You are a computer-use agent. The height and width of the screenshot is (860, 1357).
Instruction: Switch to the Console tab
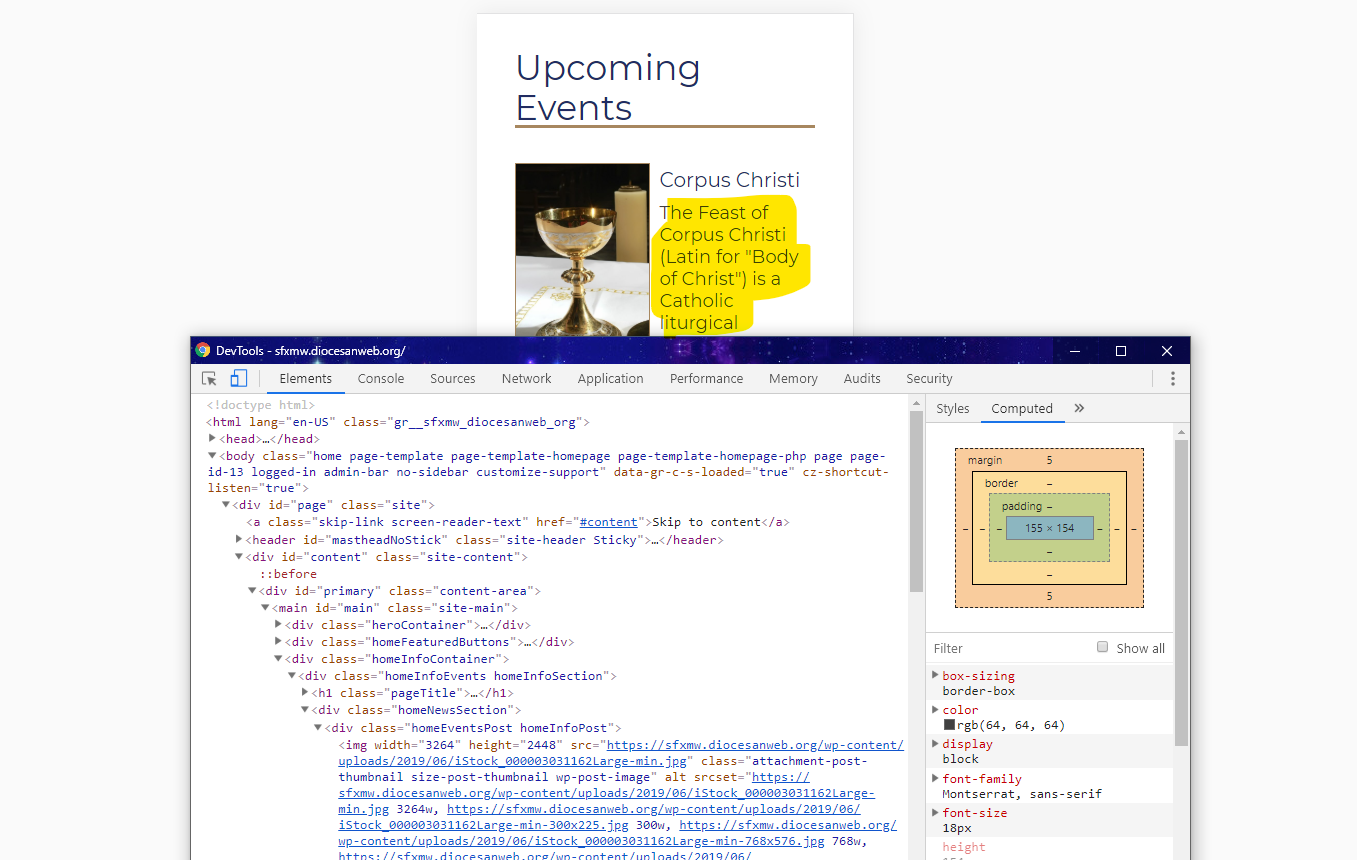pyautogui.click(x=381, y=379)
